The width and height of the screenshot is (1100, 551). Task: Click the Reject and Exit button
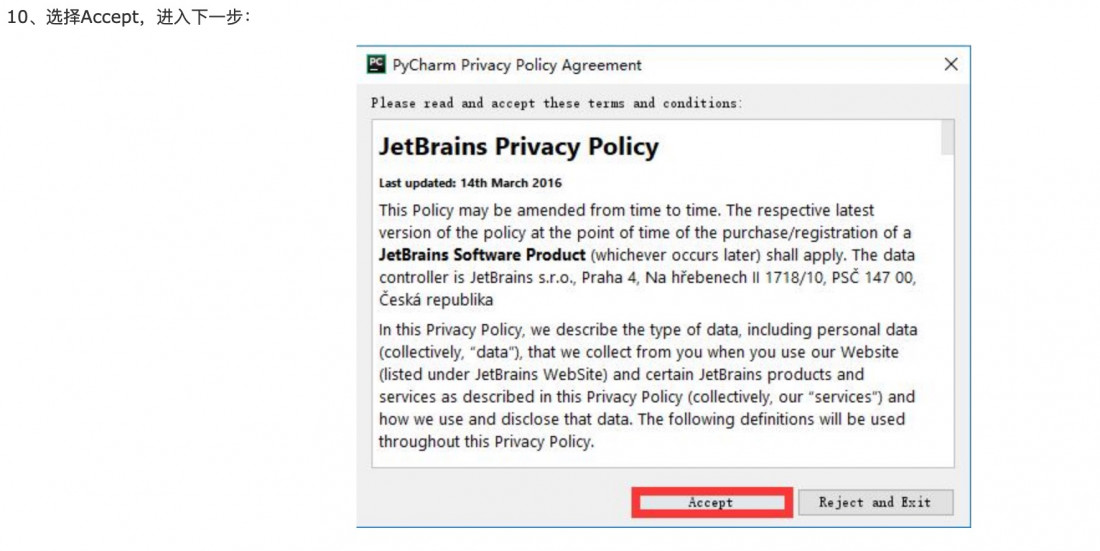[x=876, y=503]
